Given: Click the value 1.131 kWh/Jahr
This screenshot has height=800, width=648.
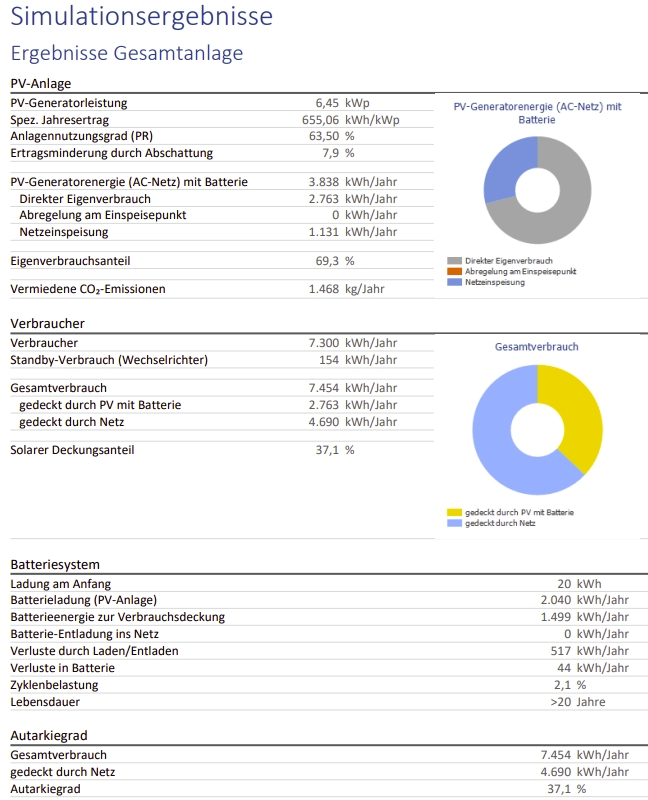Looking at the screenshot, I should point(353,232).
